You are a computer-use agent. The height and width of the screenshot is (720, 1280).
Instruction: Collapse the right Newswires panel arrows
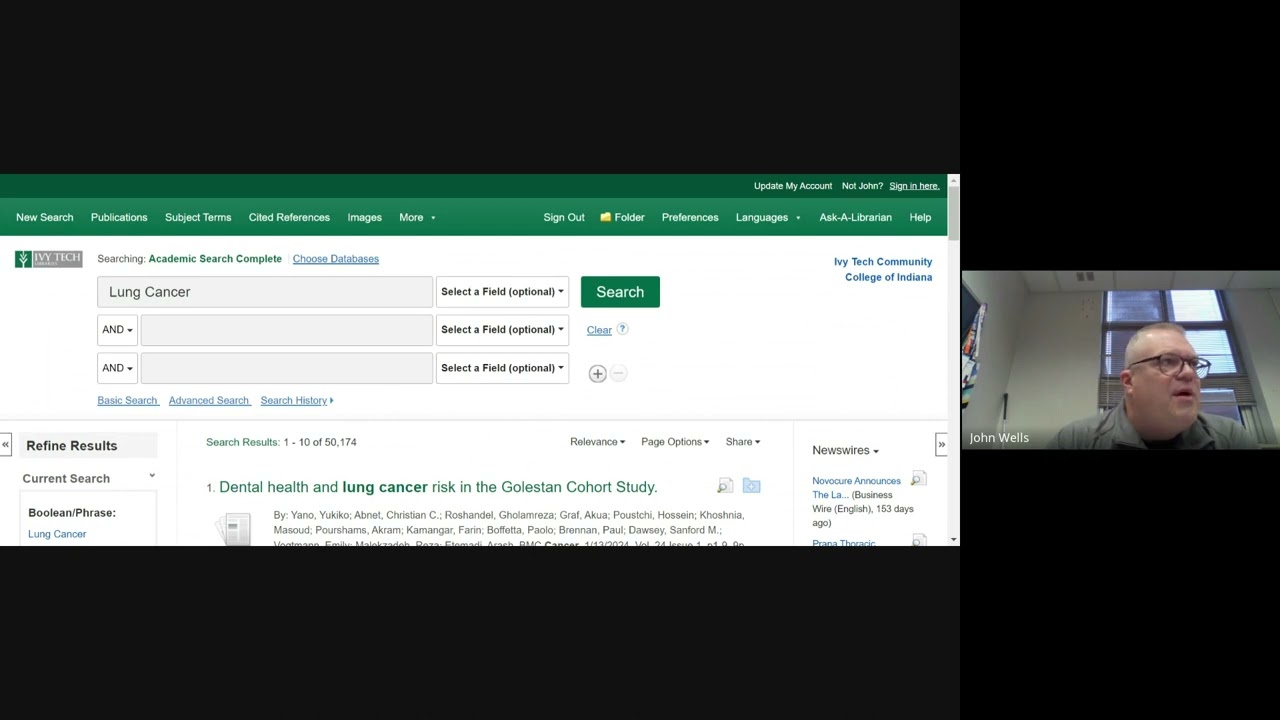(941, 445)
